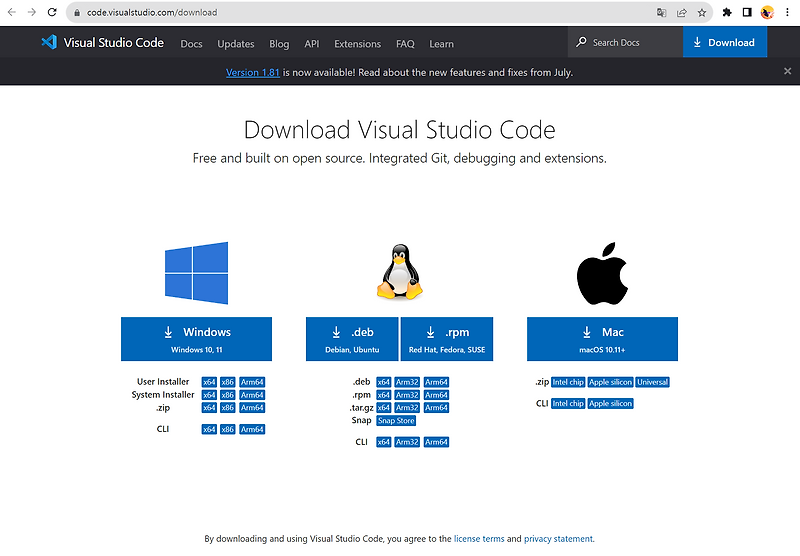Viewport: 800px width, 556px height.
Task: Open the API menu item
Action: pos(312,44)
